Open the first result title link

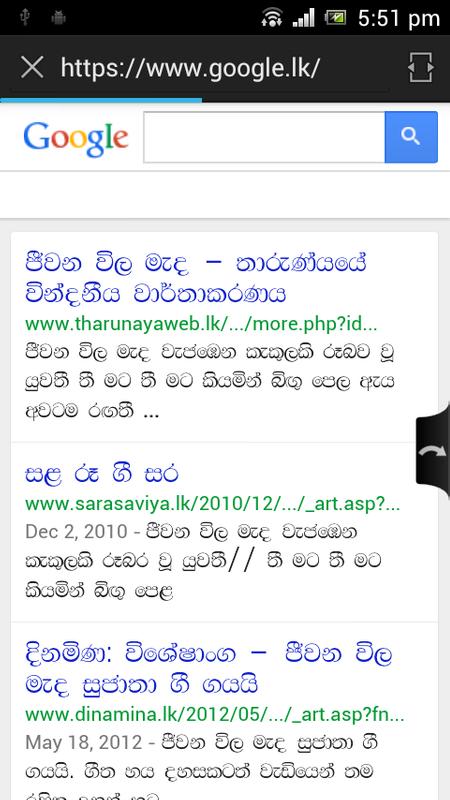point(196,279)
